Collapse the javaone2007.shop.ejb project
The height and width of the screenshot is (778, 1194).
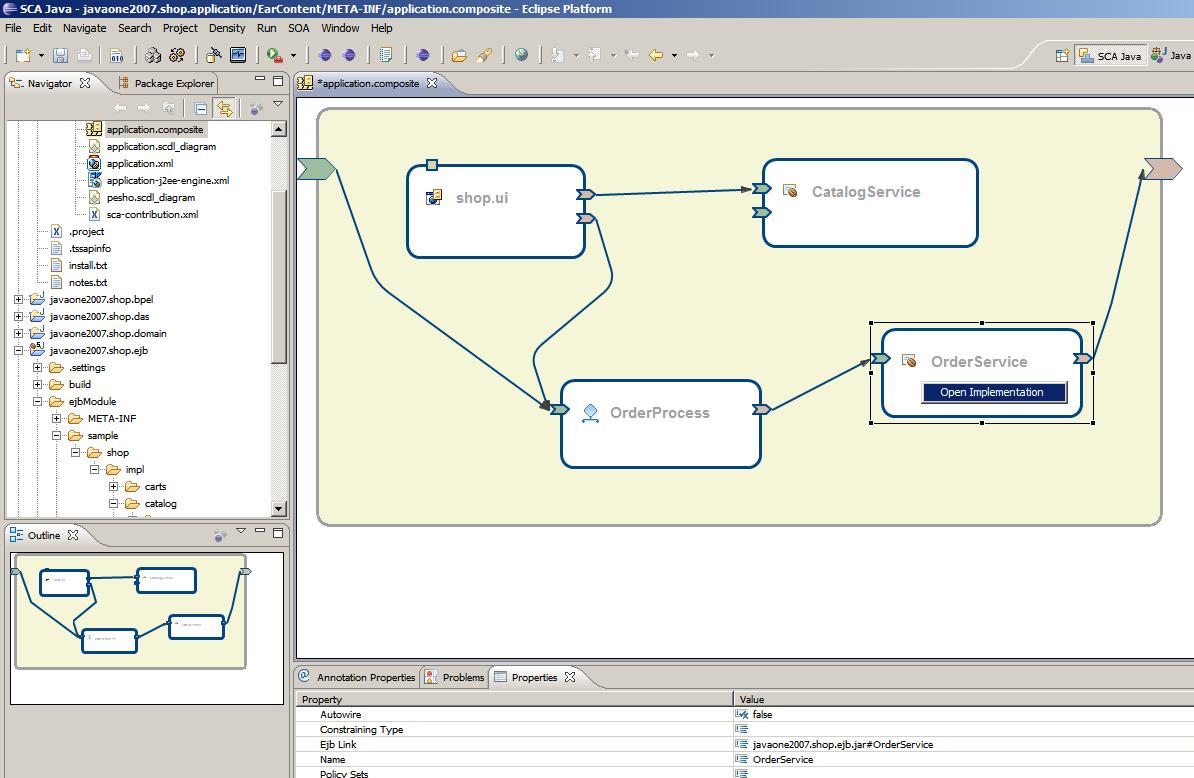coord(18,350)
